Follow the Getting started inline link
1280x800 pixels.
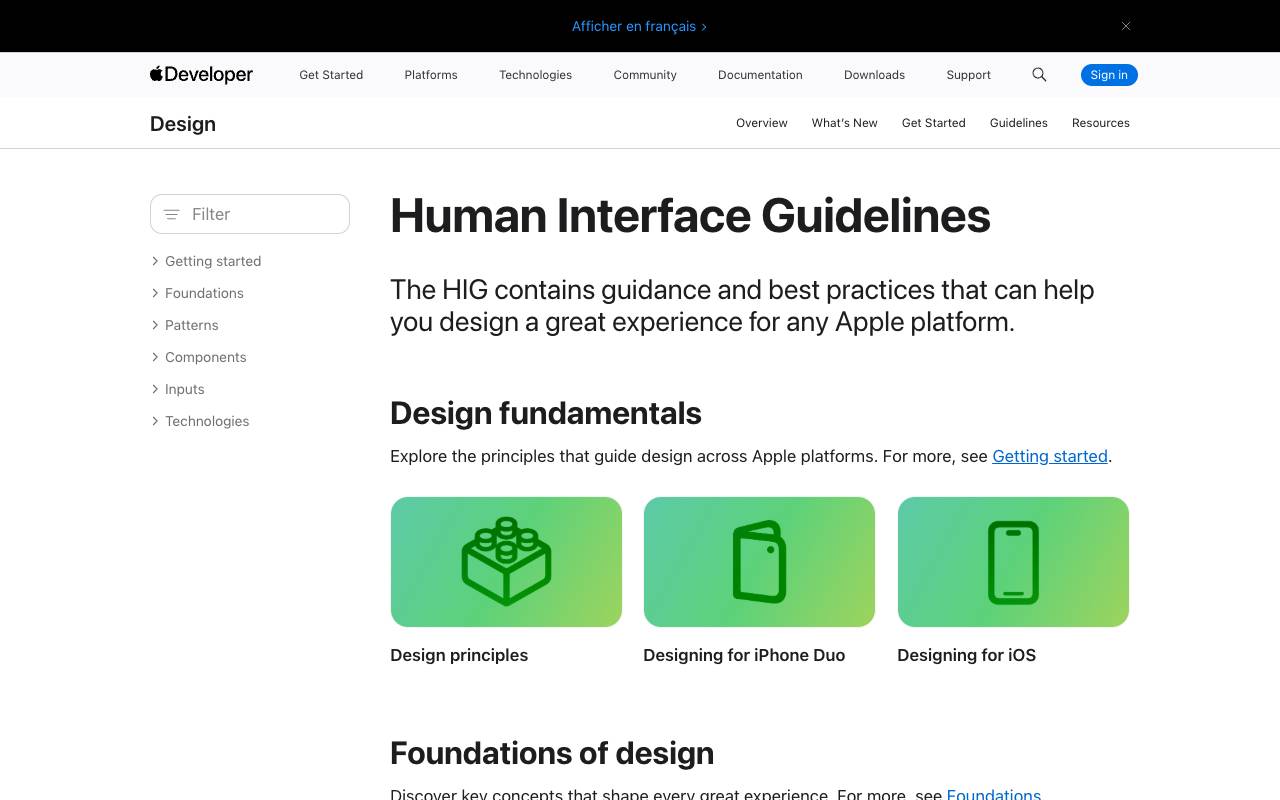[1050, 456]
